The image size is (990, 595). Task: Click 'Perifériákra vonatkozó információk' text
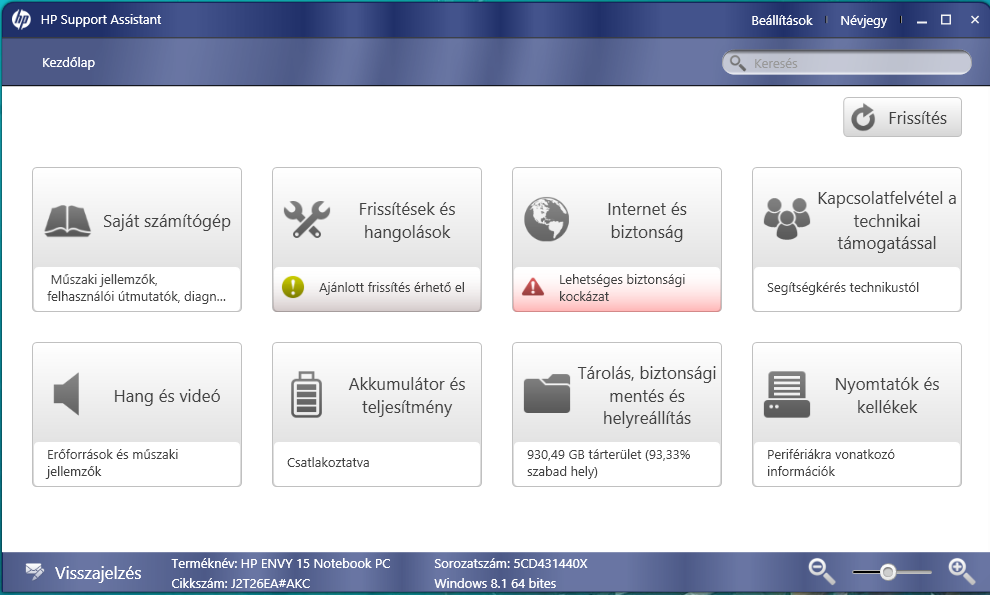[831, 463]
